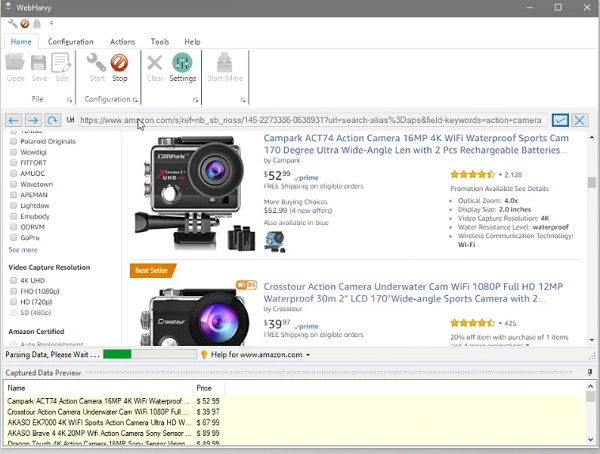Pin the Captured Data Preview panel
Screen dimensions: 600x454
pyautogui.click(x=590, y=372)
